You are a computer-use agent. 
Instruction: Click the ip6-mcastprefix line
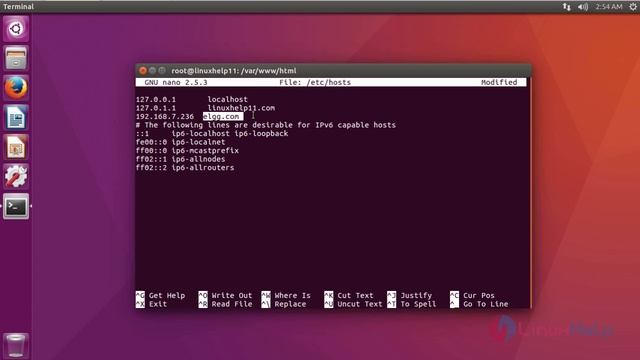pos(187,151)
